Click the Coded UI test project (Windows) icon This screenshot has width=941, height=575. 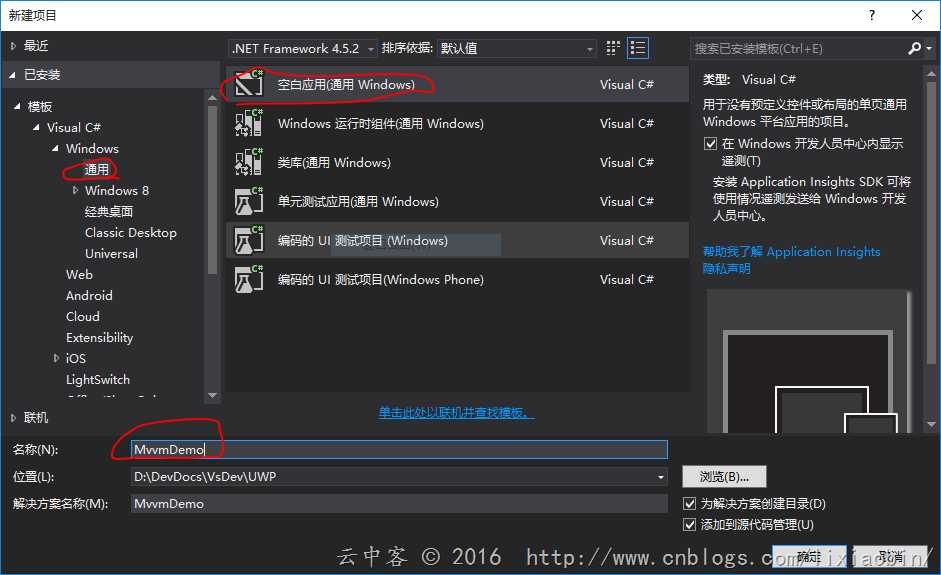tap(249, 239)
